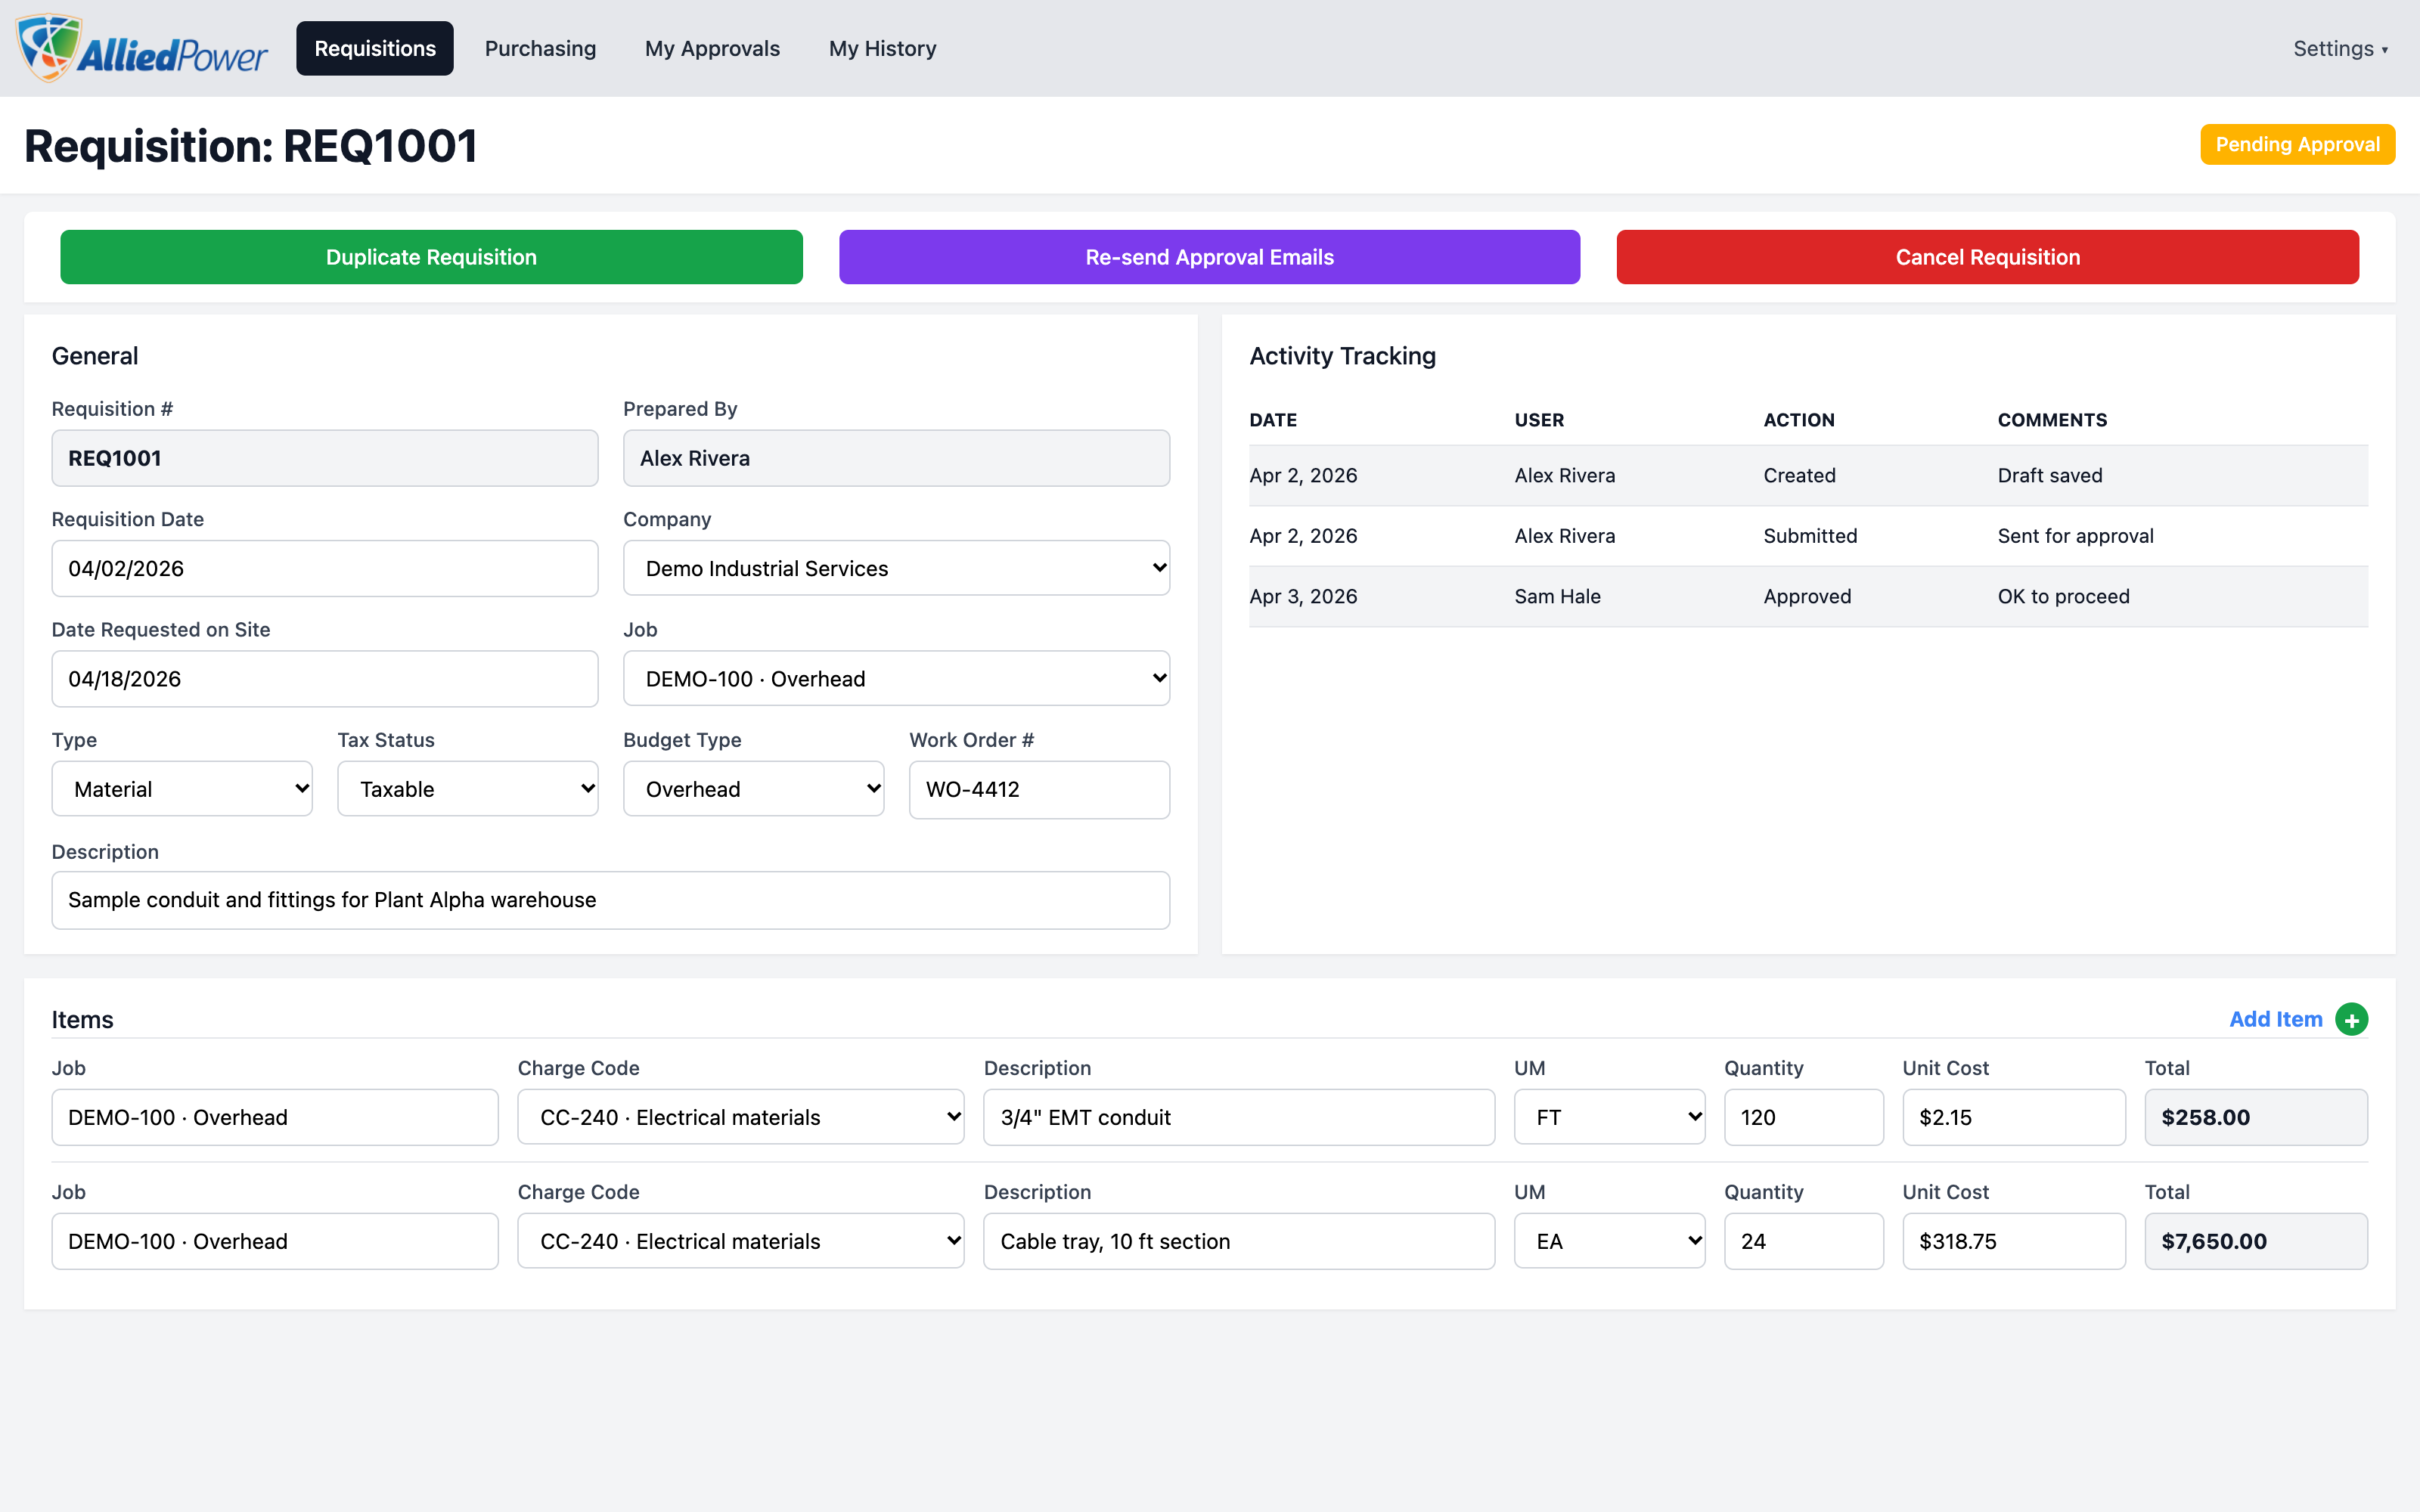Click Duplicate Requisition button
Screen dimensions: 2420x1512
pyautogui.click(x=431, y=257)
